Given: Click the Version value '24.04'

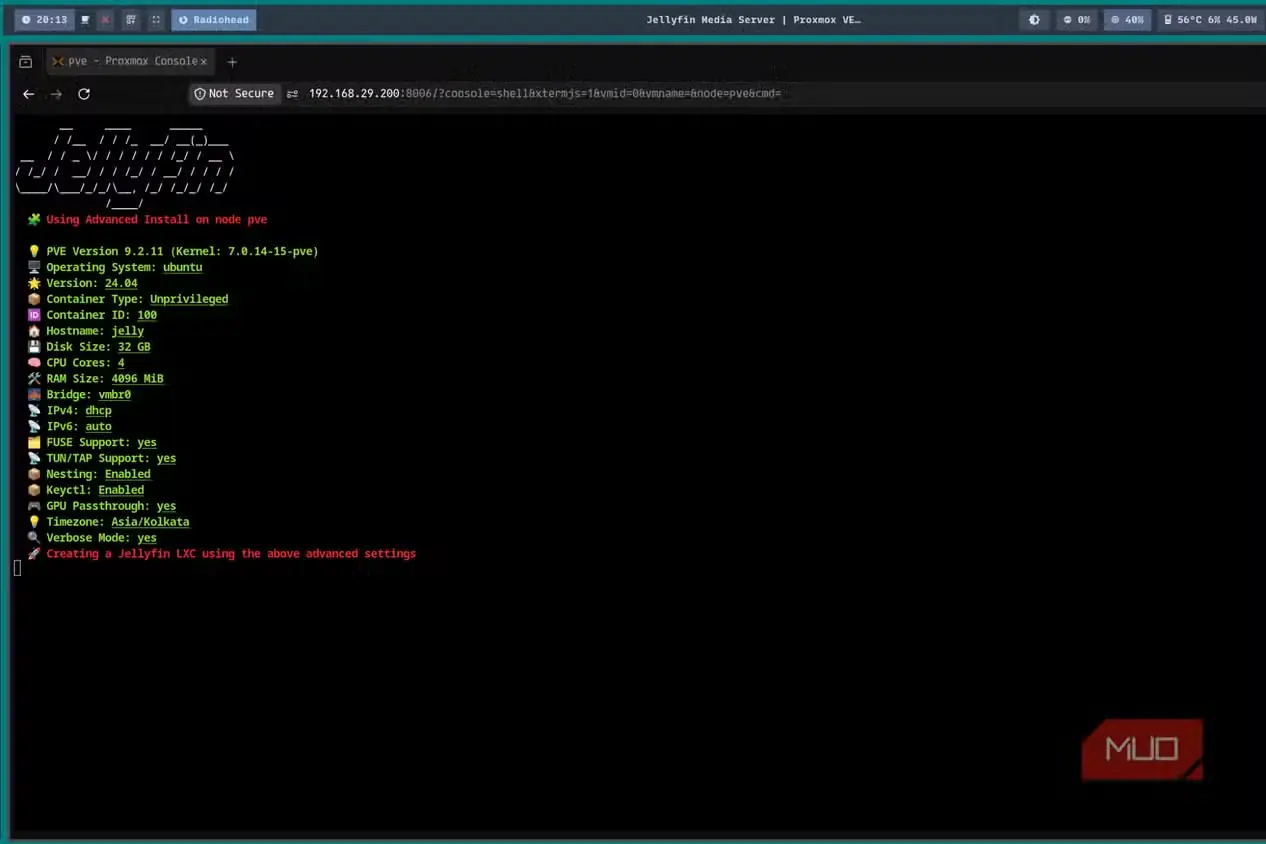Looking at the screenshot, I should [121, 283].
